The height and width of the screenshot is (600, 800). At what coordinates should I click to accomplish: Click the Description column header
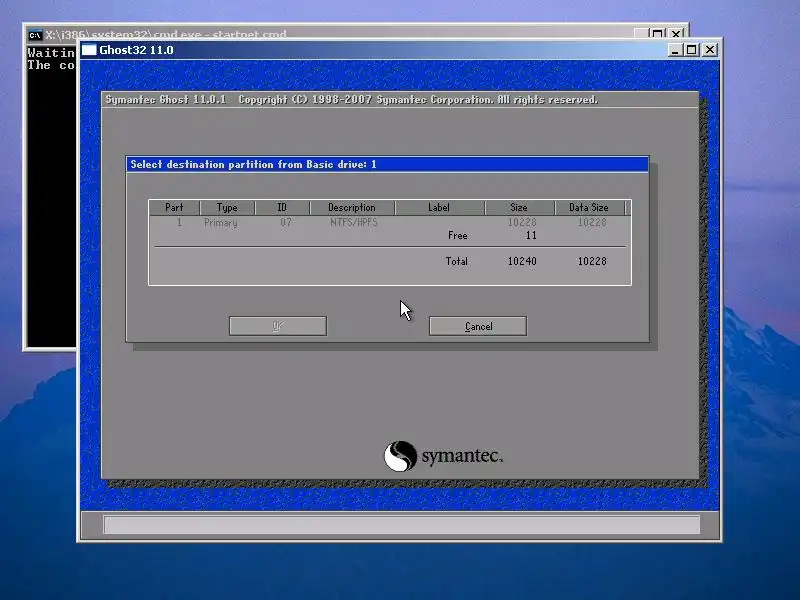(352, 208)
